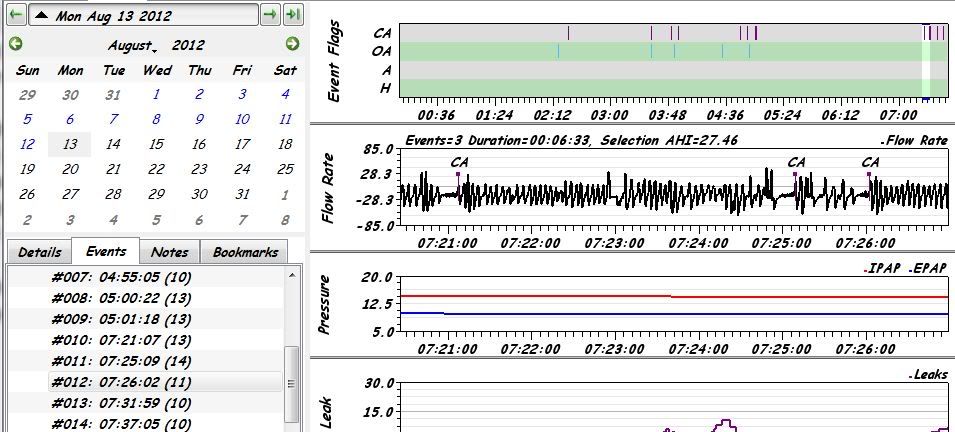The height and width of the screenshot is (432, 955).
Task: Open the August month dropdown
Action: [131, 45]
